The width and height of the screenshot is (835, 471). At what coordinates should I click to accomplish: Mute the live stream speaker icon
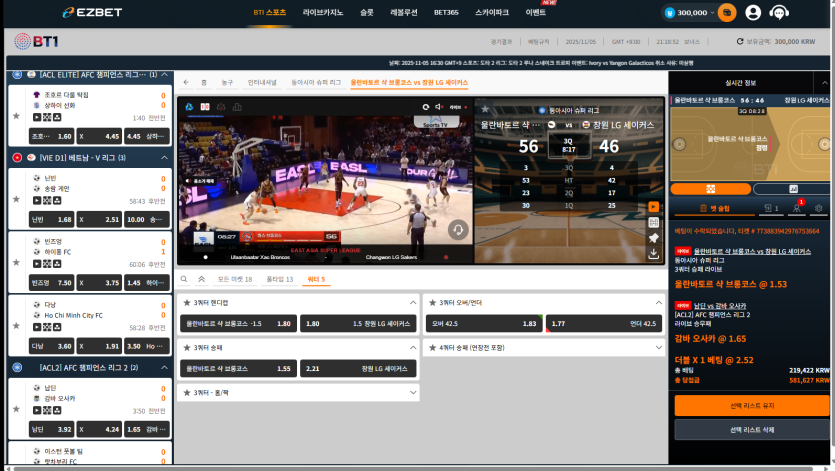[425, 106]
